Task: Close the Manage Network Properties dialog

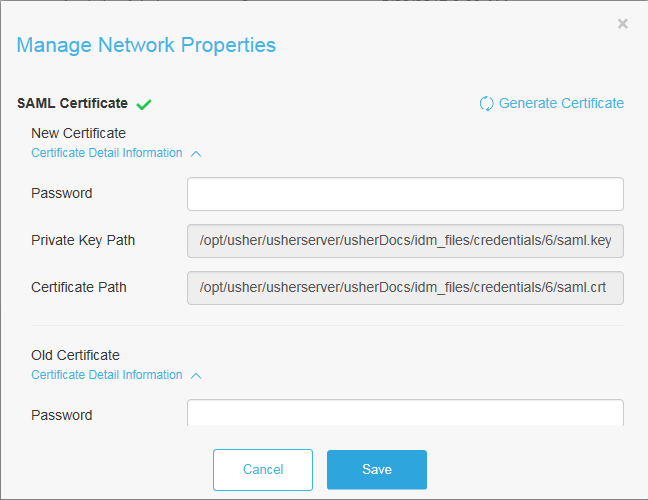Action: click(x=622, y=24)
